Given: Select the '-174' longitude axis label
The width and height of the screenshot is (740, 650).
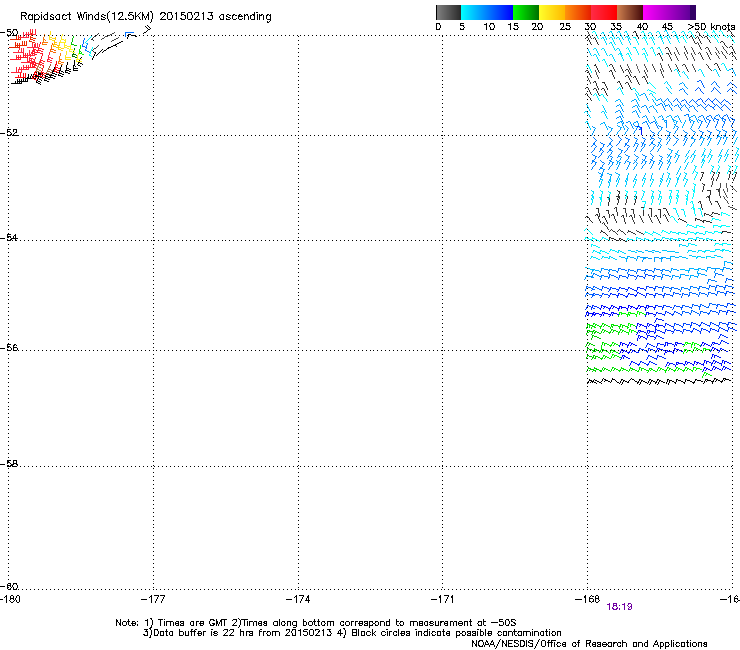Looking at the screenshot, I should tap(298, 599).
